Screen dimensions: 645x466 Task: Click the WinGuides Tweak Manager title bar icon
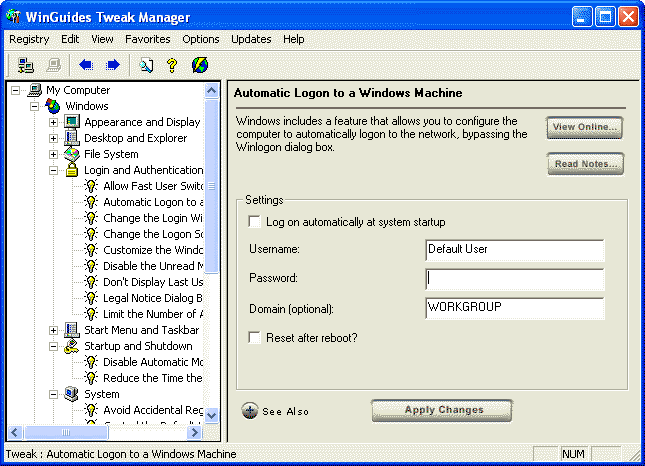[x=13, y=17]
